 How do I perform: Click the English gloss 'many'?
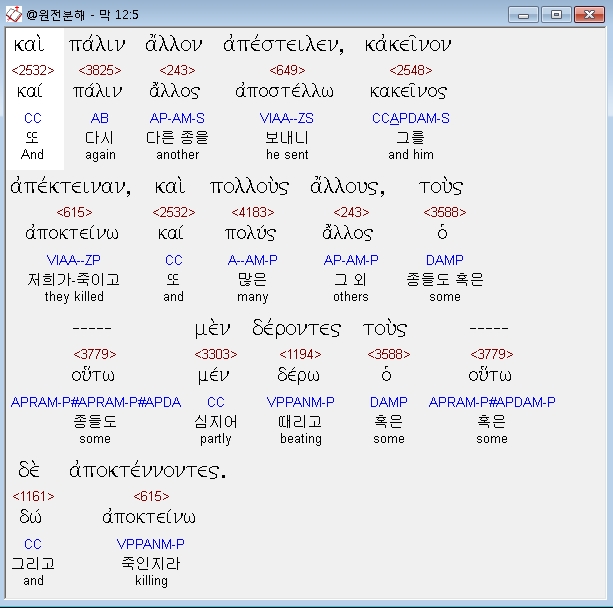tap(253, 297)
